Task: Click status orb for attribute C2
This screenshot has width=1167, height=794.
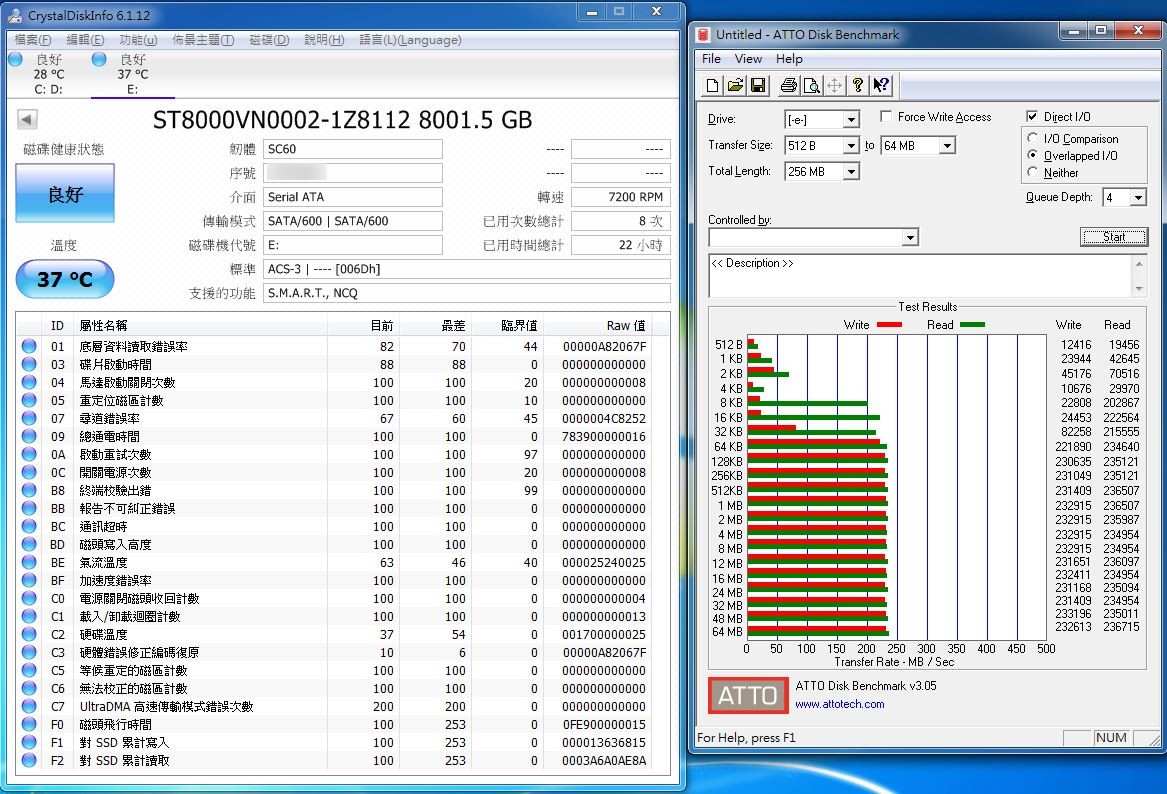Action: click(29, 634)
